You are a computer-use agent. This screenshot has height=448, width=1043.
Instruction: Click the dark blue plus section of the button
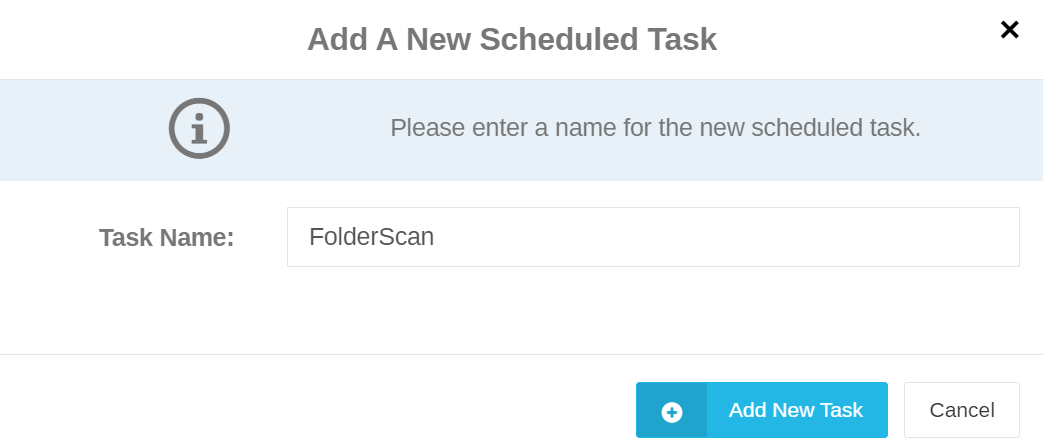click(671, 410)
